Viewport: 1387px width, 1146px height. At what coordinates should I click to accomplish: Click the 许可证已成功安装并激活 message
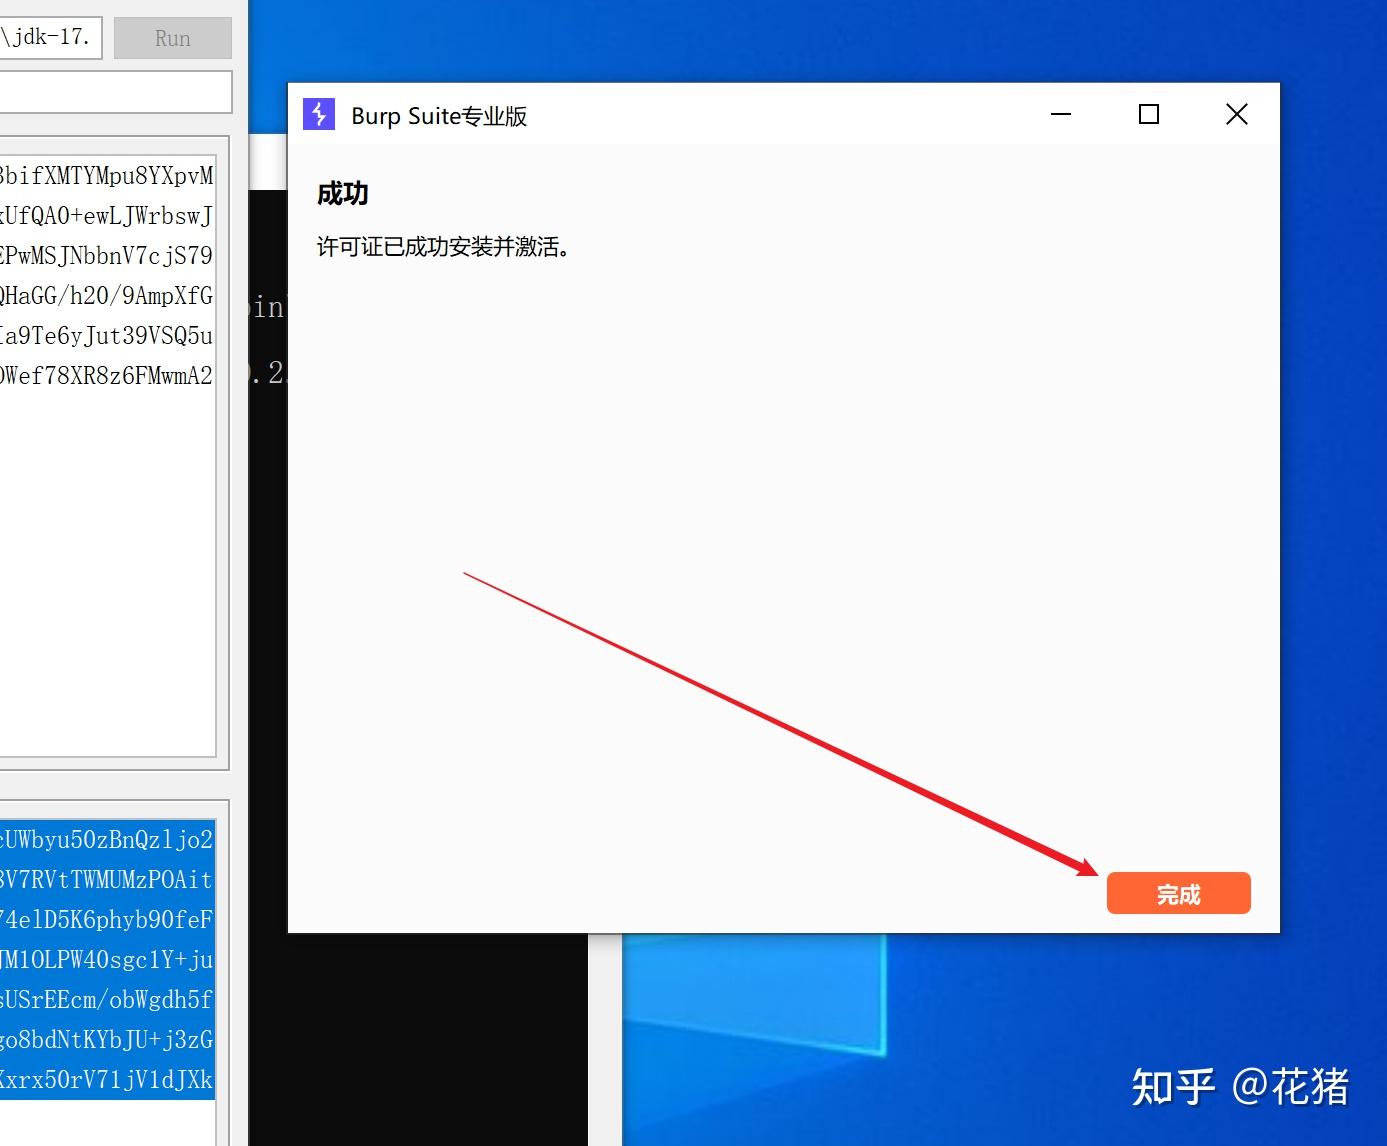[444, 247]
